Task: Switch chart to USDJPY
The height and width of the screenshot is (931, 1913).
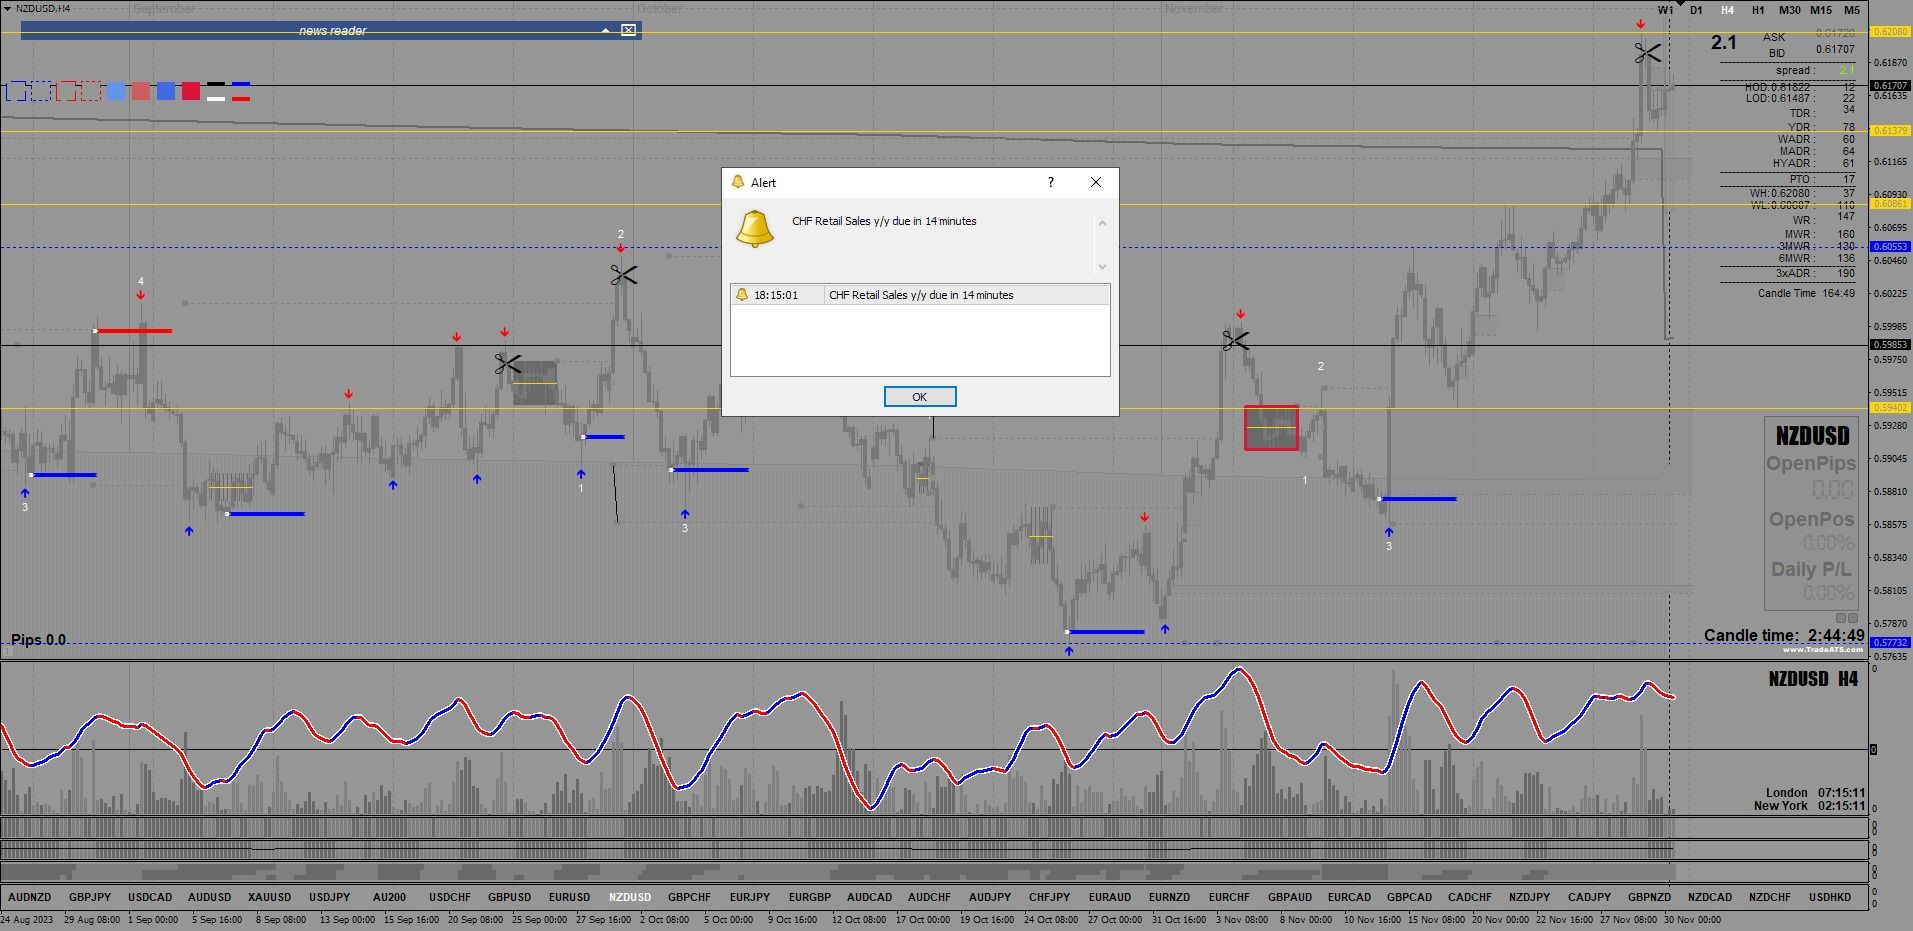Action: pyautogui.click(x=330, y=897)
